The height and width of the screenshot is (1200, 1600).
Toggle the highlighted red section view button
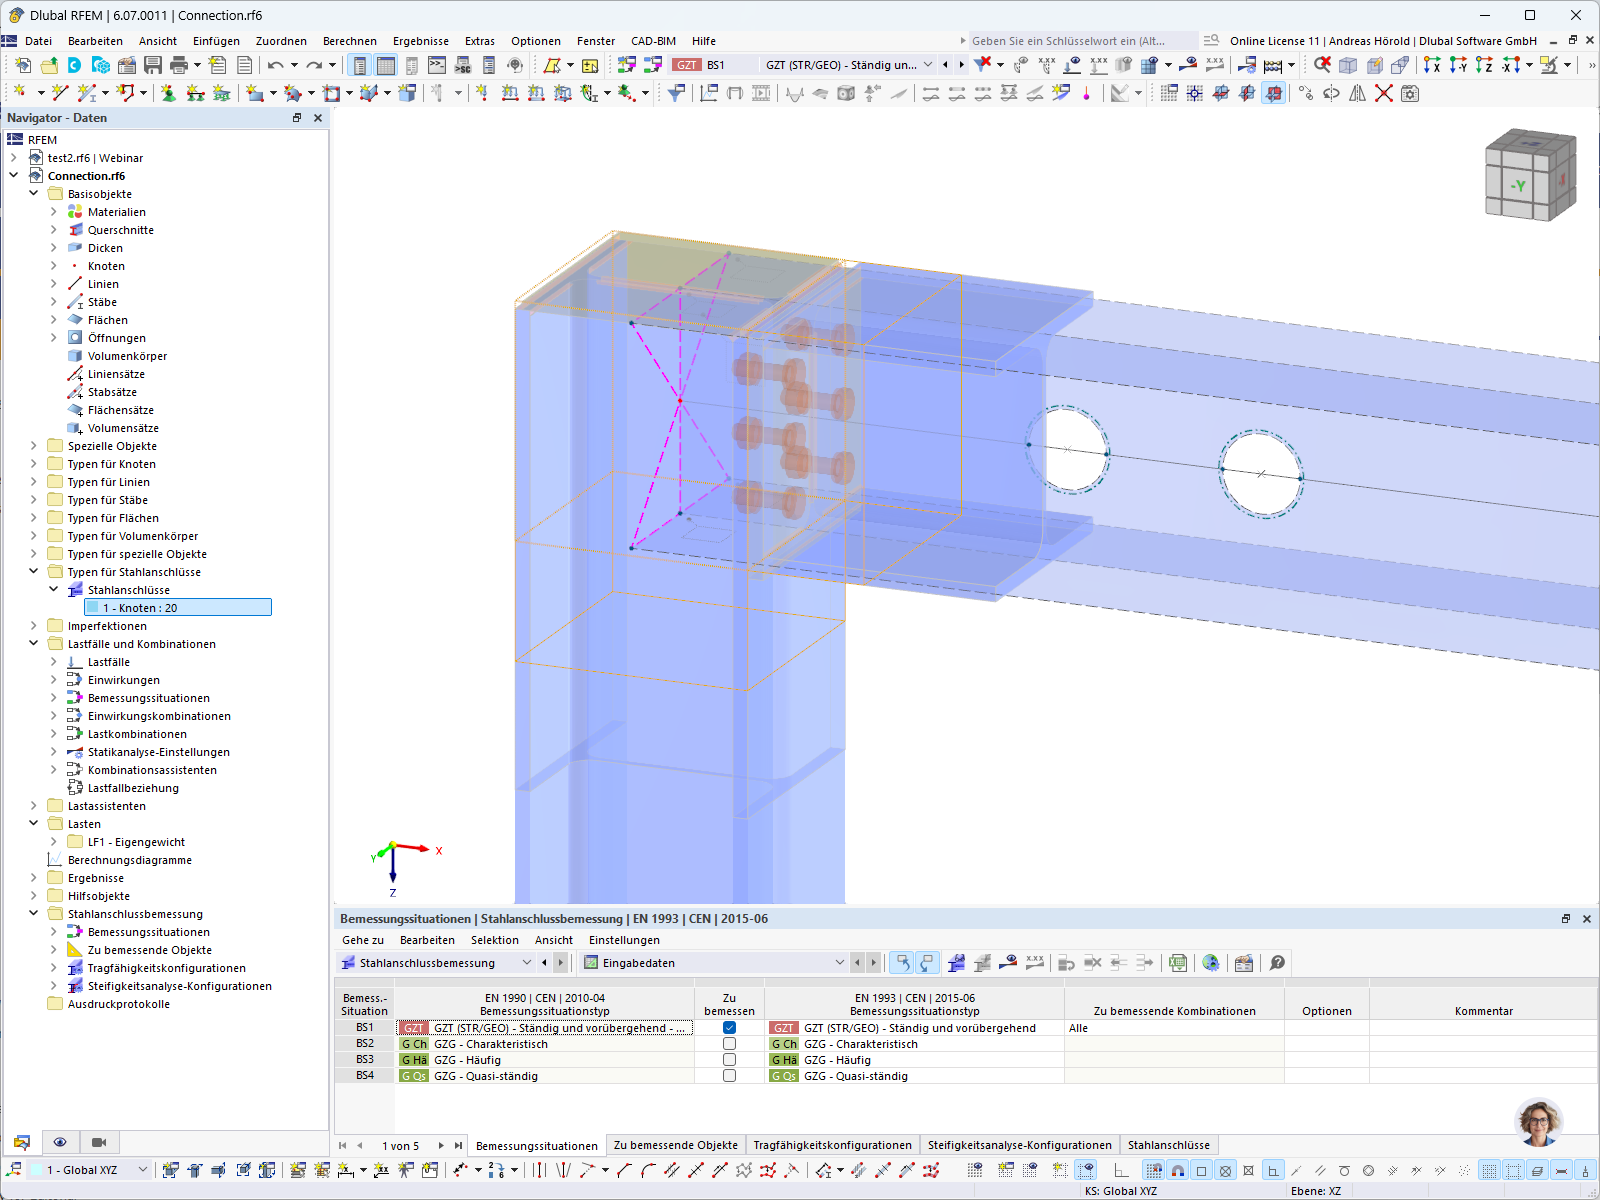click(x=1274, y=93)
